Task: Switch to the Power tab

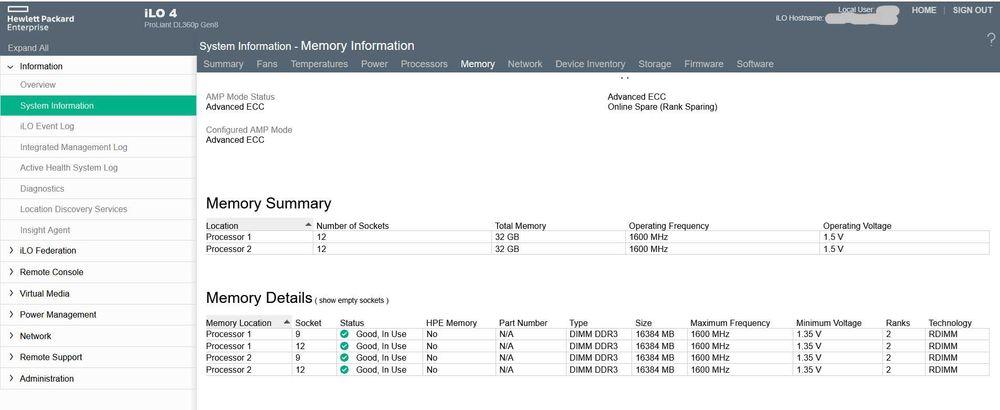Action: pos(374,64)
